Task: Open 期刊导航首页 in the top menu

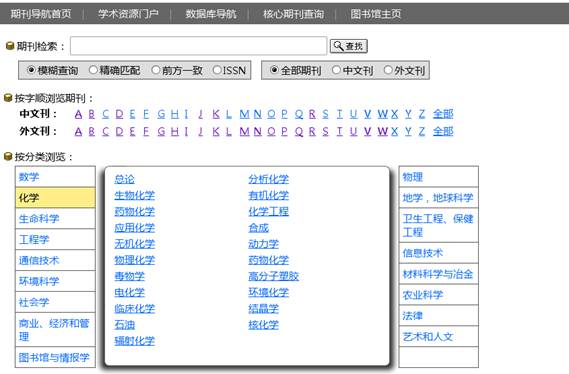Action: tap(41, 14)
